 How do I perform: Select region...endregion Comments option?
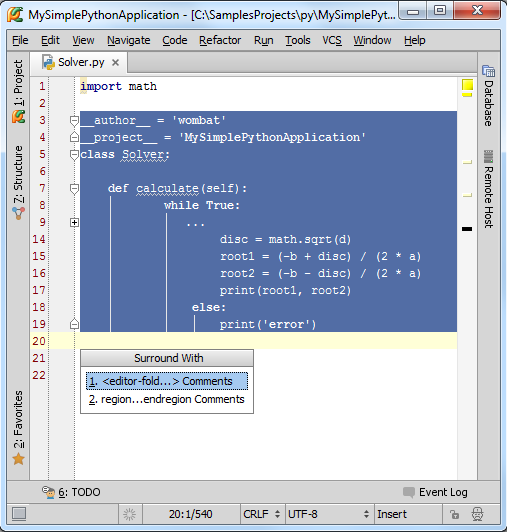[x=167, y=399]
